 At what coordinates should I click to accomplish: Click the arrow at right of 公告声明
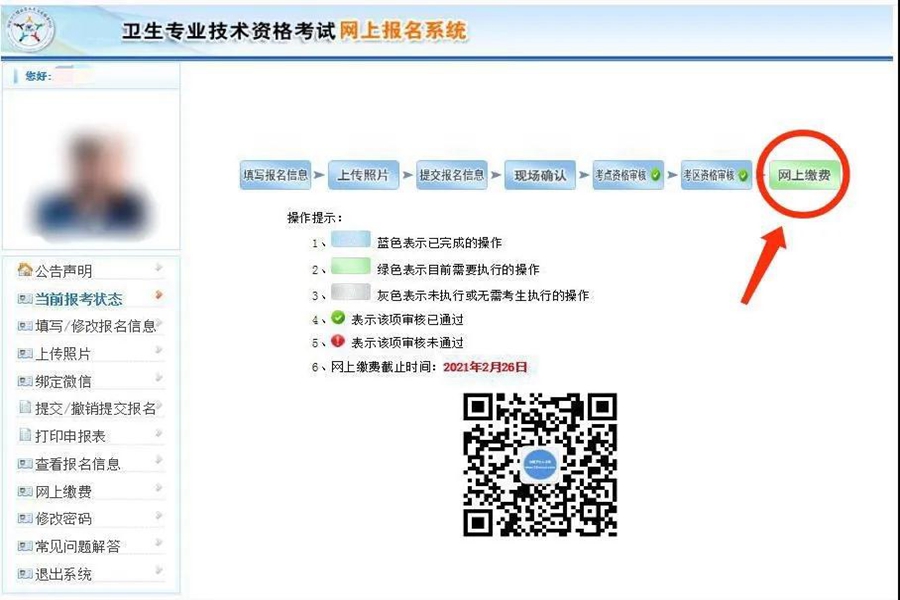159,268
